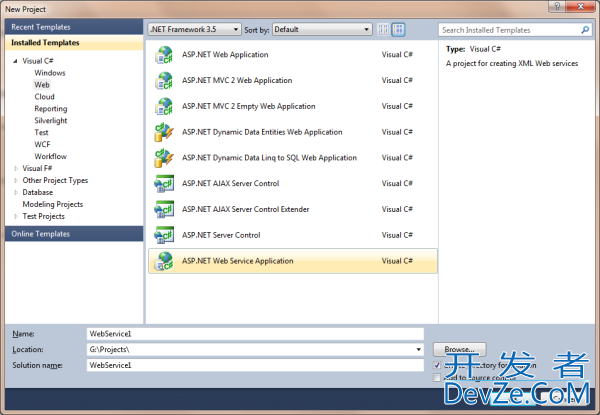Click the ASP.NET MVC 2 Web Application icon
Viewport: 600px width, 415px height.
pos(164,81)
